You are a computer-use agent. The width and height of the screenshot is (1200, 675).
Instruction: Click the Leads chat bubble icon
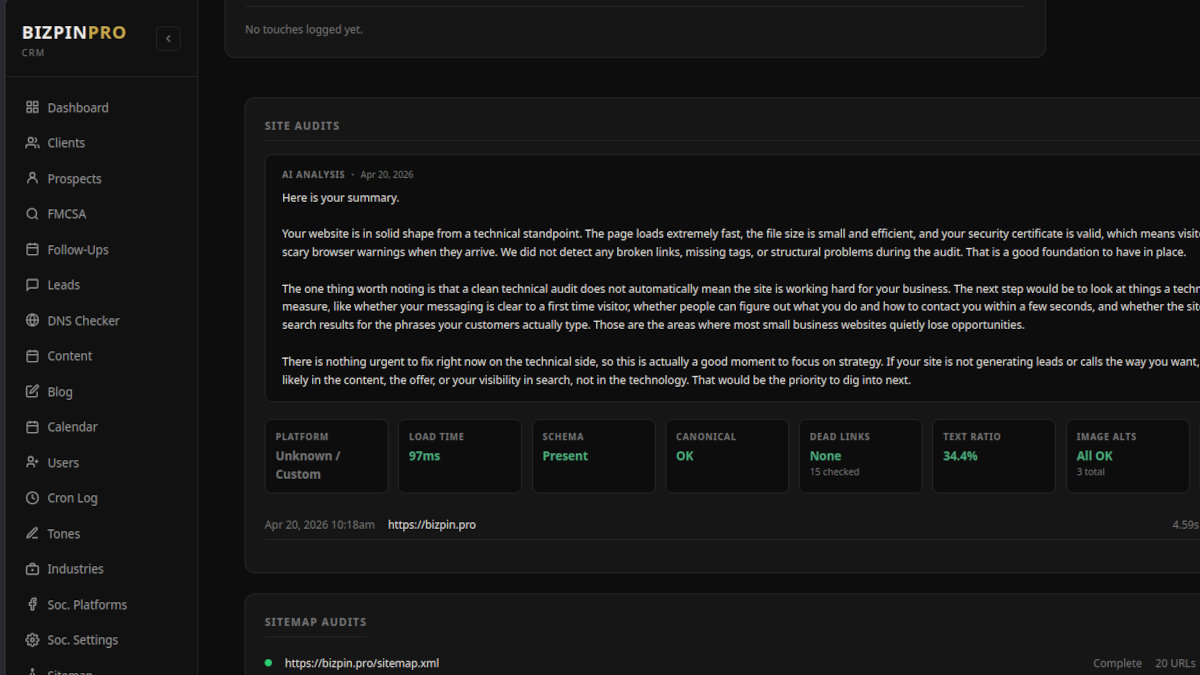tap(32, 285)
